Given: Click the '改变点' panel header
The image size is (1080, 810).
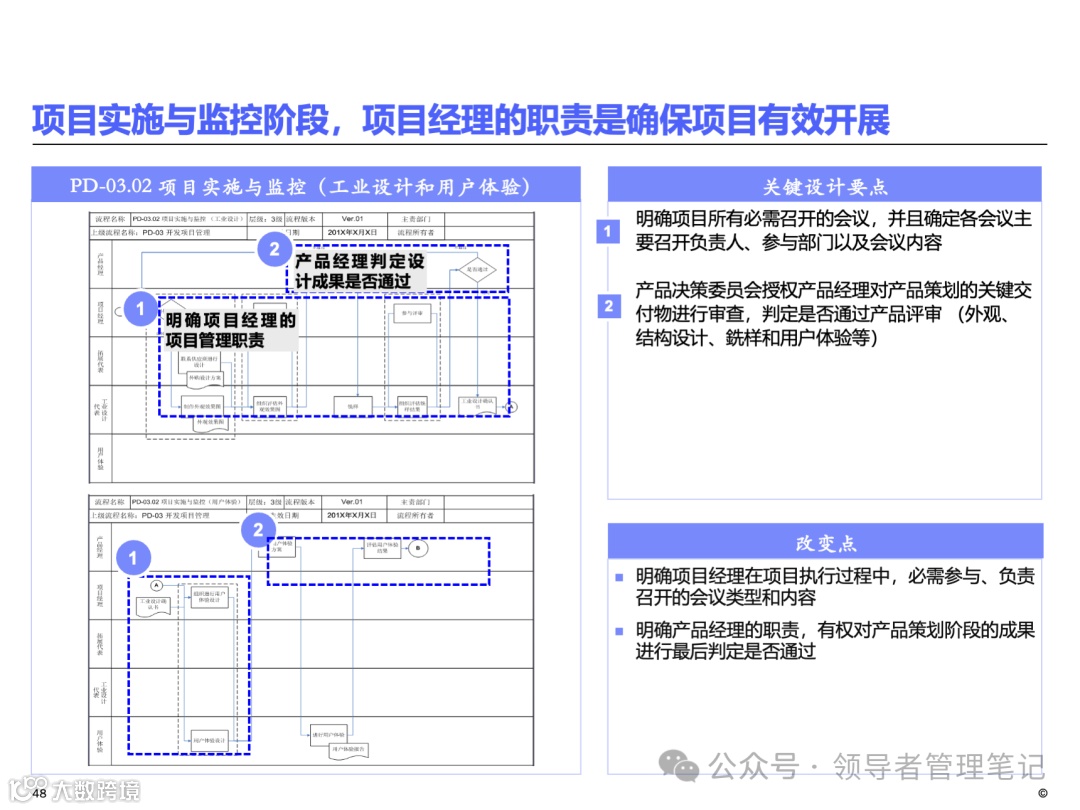Looking at the screenshot, I should pyautogui.click(x=825, y=542).
